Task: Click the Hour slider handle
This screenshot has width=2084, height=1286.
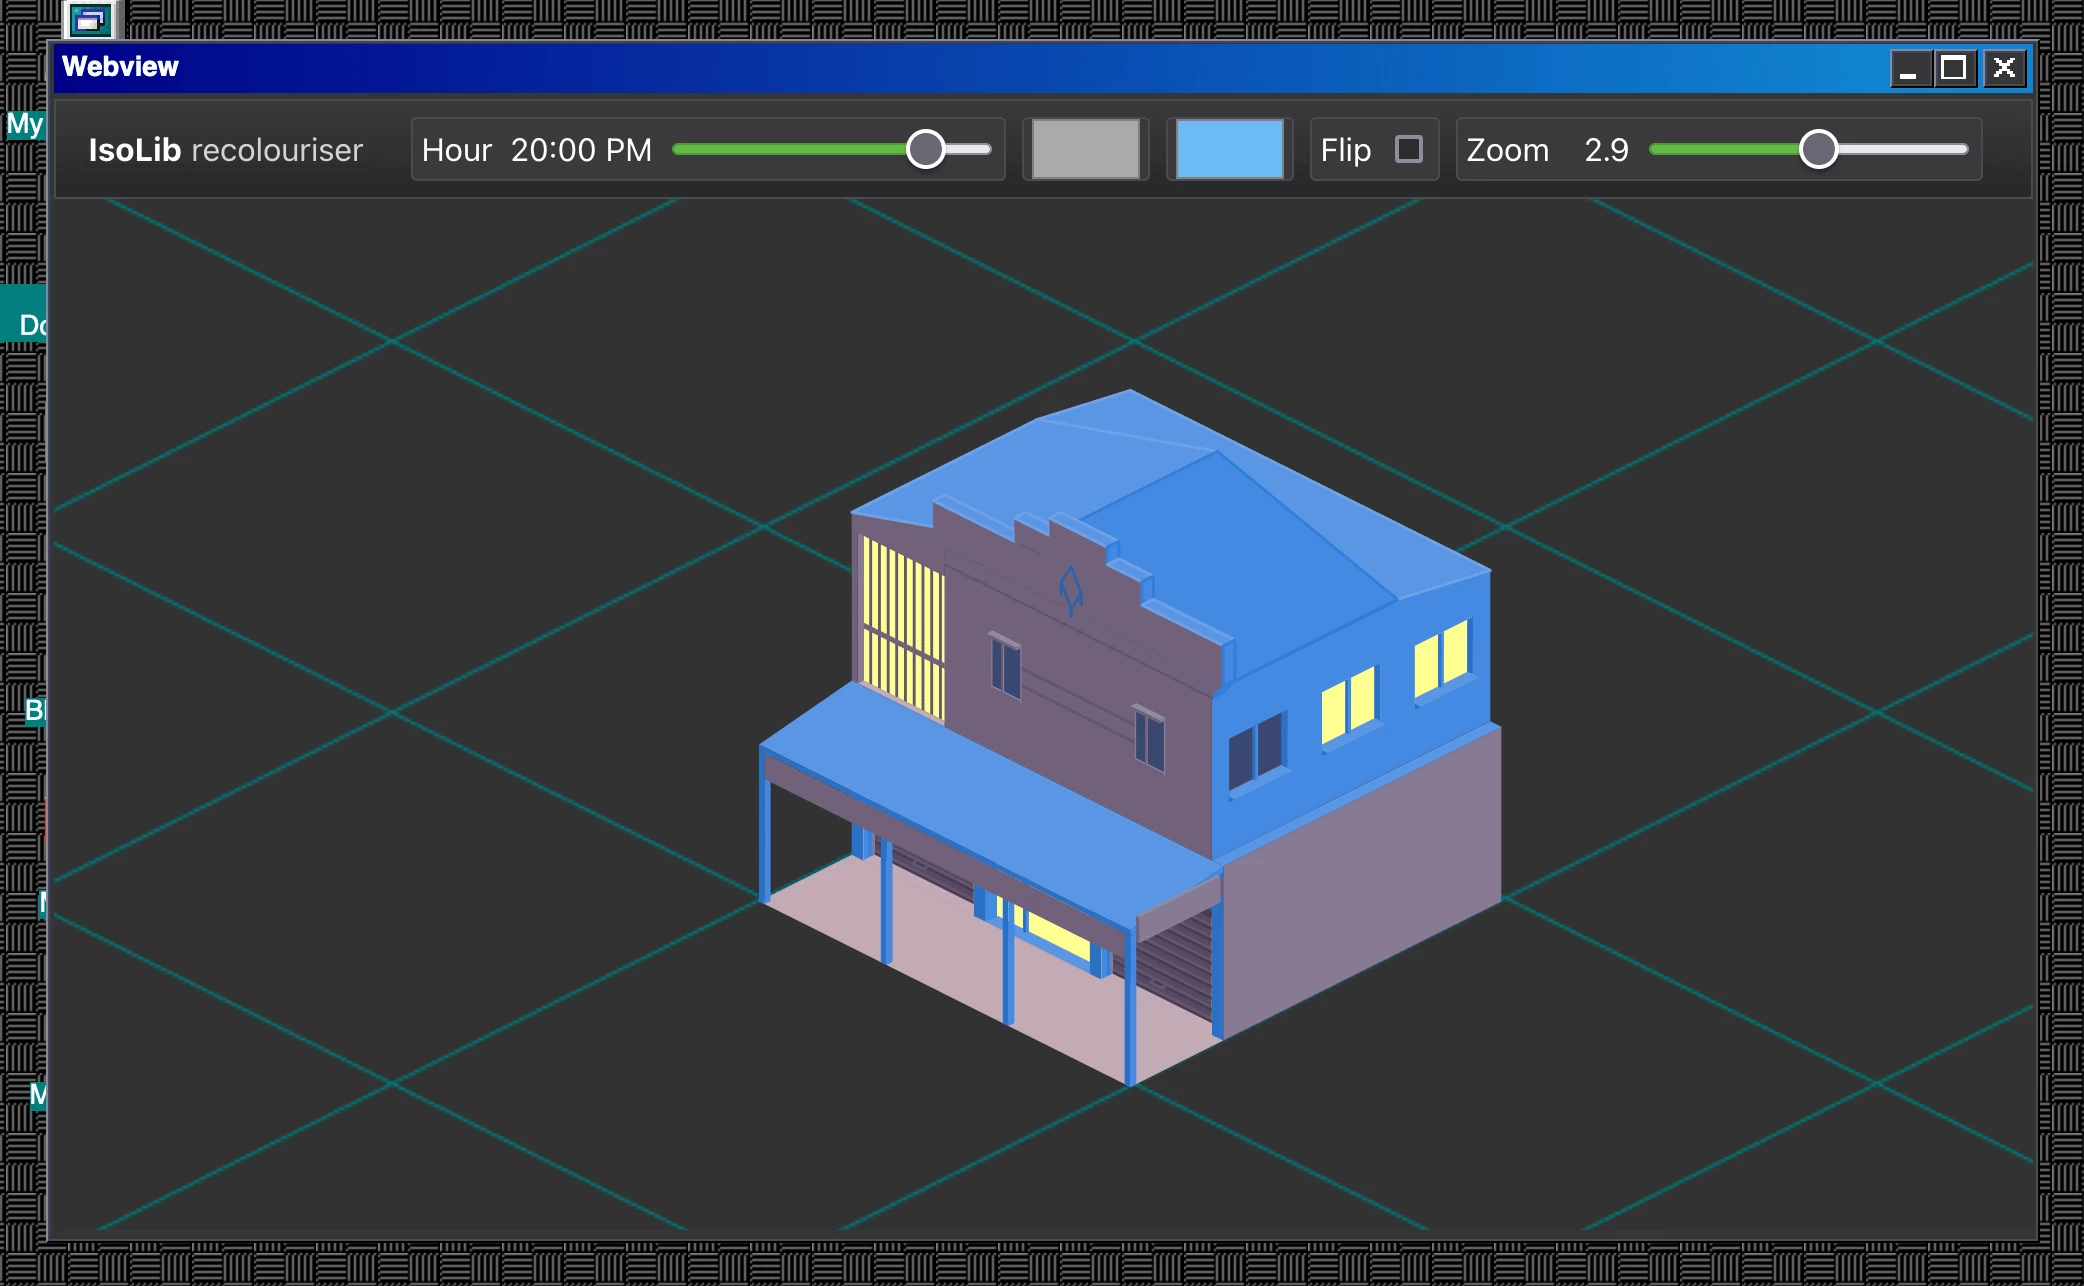Action: (925, 149)
